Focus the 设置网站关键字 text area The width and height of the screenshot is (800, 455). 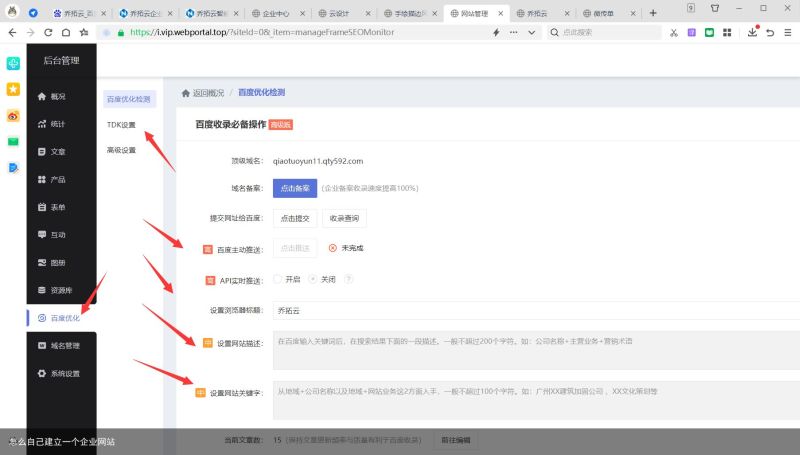click(536, 400)
